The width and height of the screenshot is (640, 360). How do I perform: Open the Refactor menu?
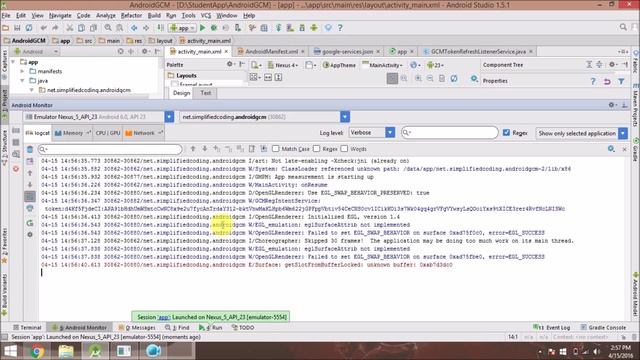pos(131,16)
